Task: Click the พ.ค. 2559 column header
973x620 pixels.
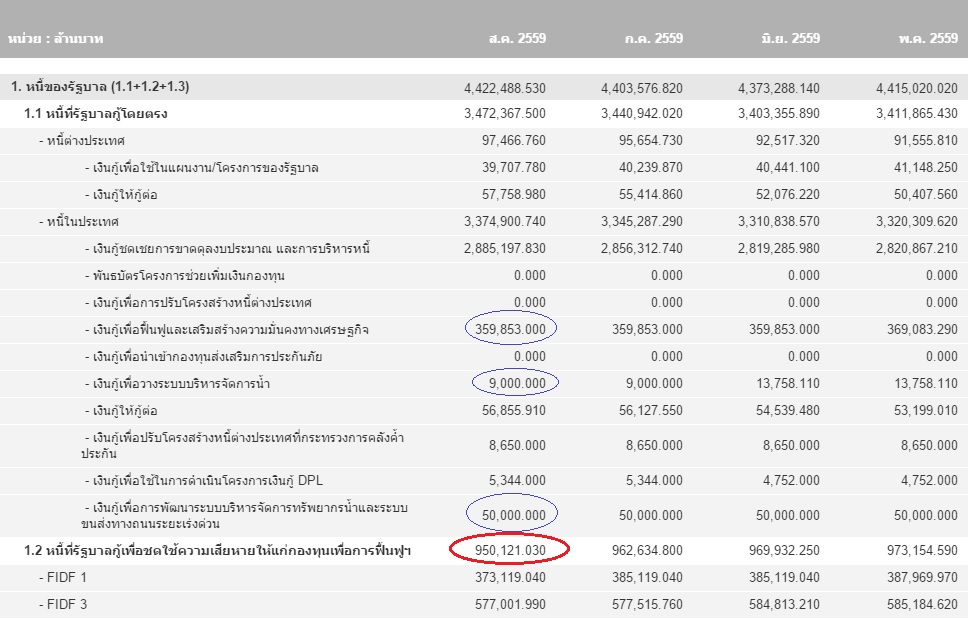Action: pos(928,38)
